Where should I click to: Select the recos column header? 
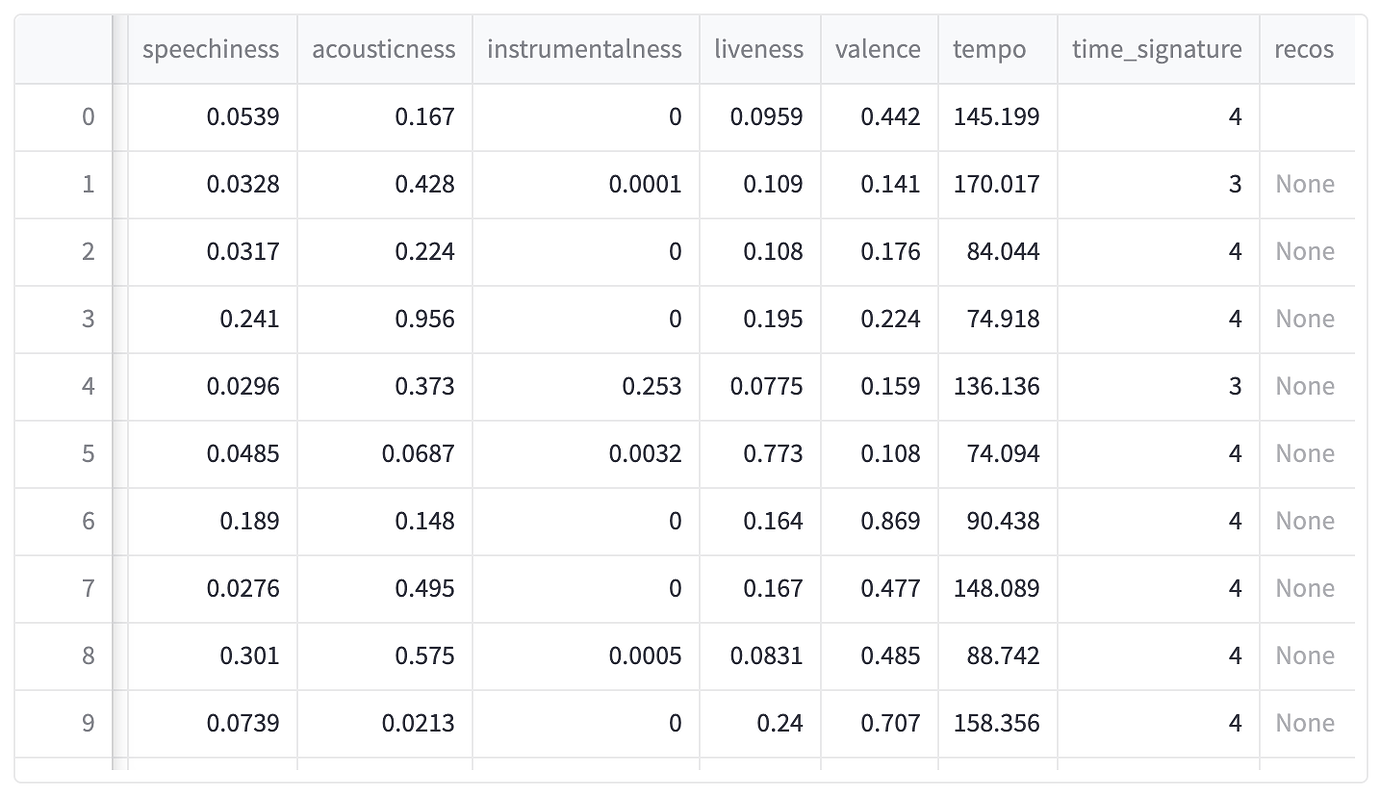[x=1304, y=49]
